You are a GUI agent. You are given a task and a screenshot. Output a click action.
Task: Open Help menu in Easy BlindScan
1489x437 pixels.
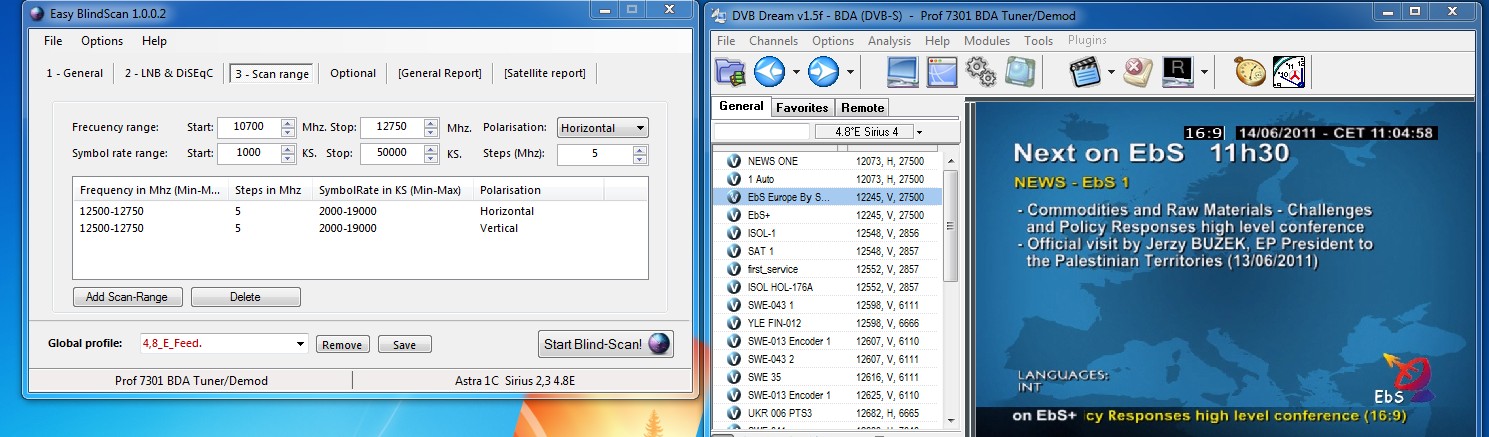tap(154, 41)
